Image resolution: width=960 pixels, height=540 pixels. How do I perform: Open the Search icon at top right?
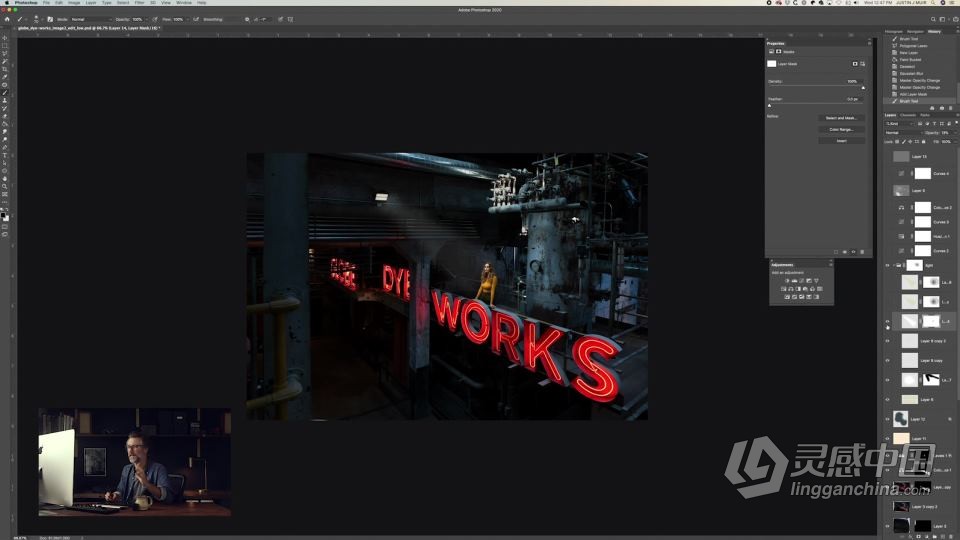click(x=933, y=19)
